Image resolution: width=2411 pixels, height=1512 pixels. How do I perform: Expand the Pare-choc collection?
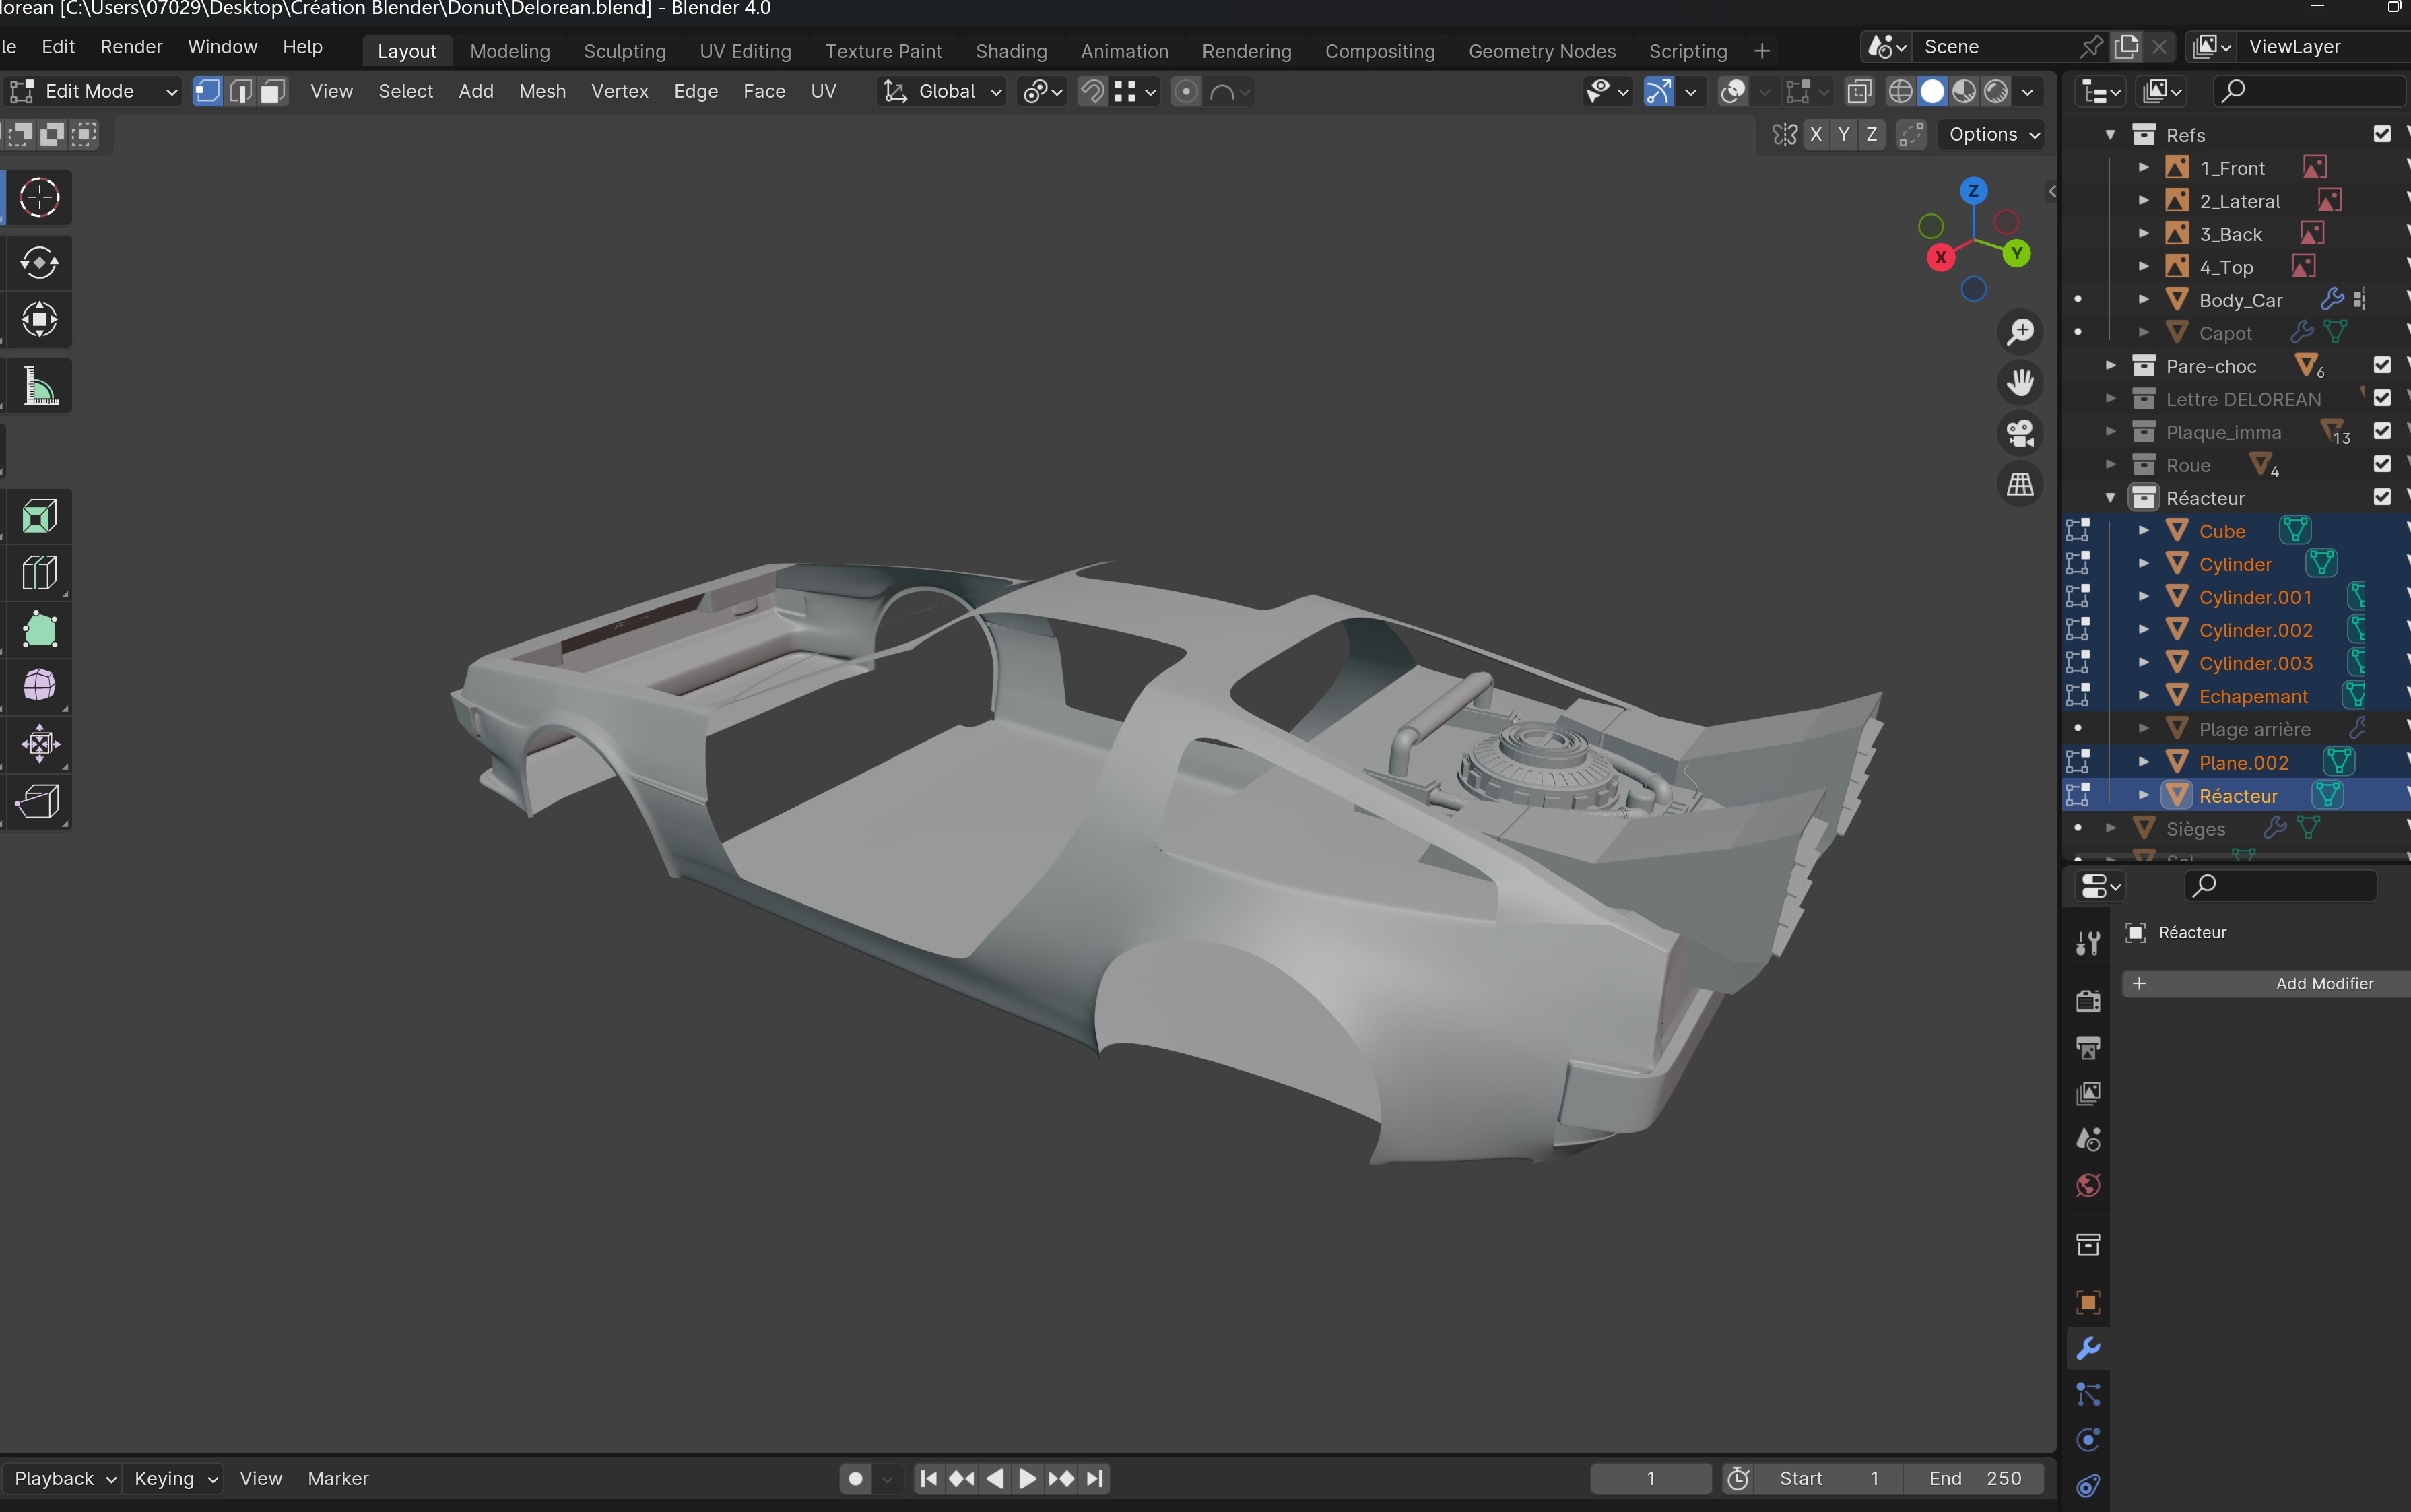(2110, 365)
